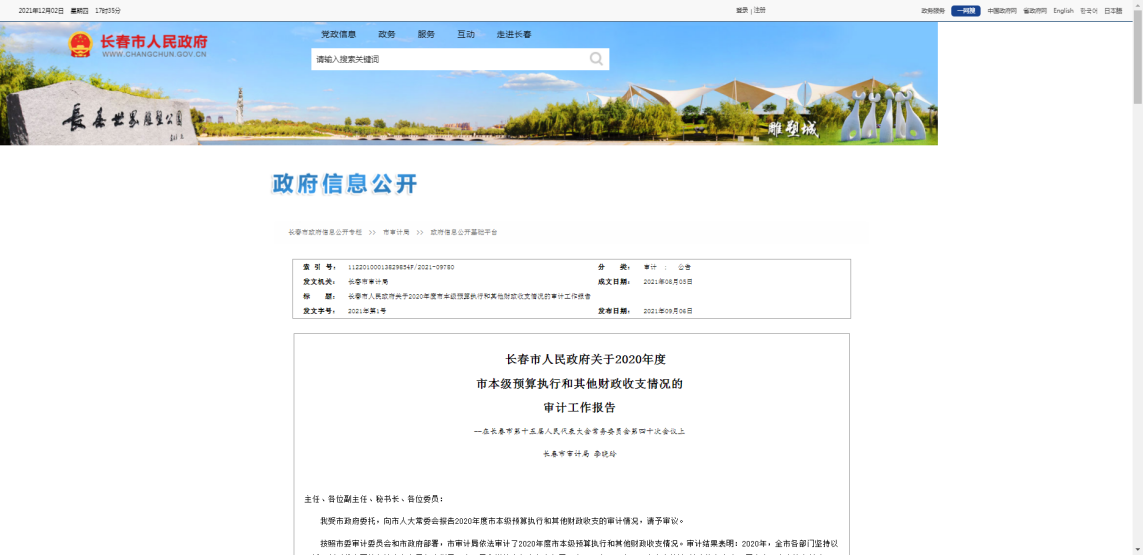Click the 雕塑城 banner image

[x=792, y=129]
